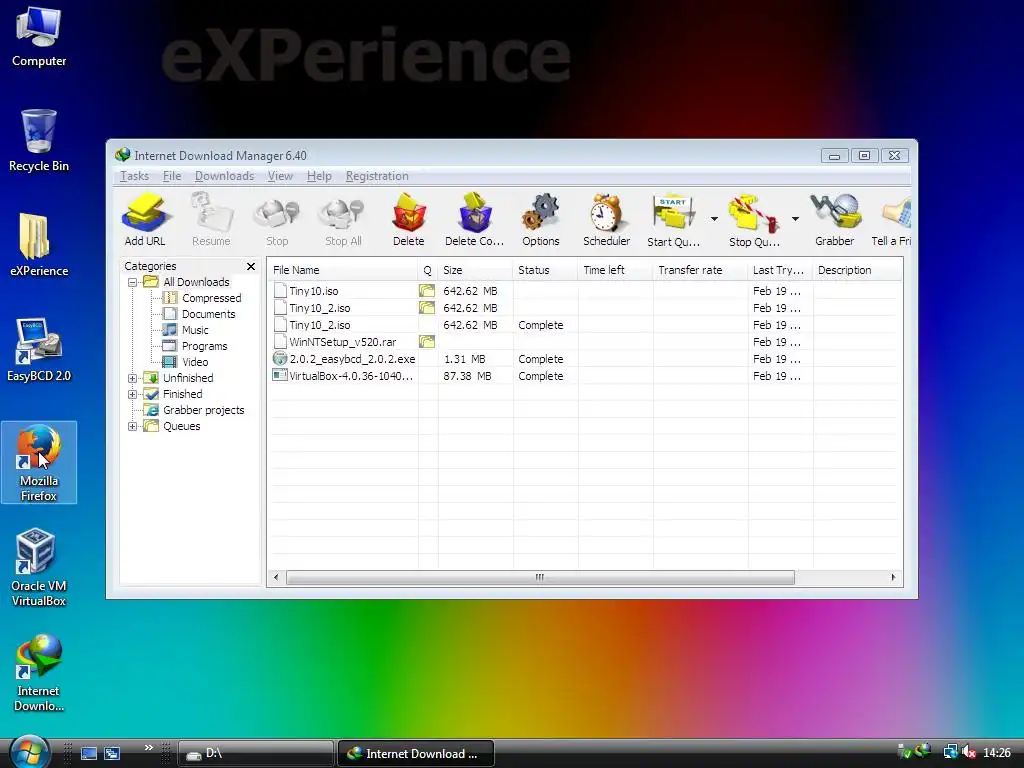Open the Tasks menu

point(135,176)
